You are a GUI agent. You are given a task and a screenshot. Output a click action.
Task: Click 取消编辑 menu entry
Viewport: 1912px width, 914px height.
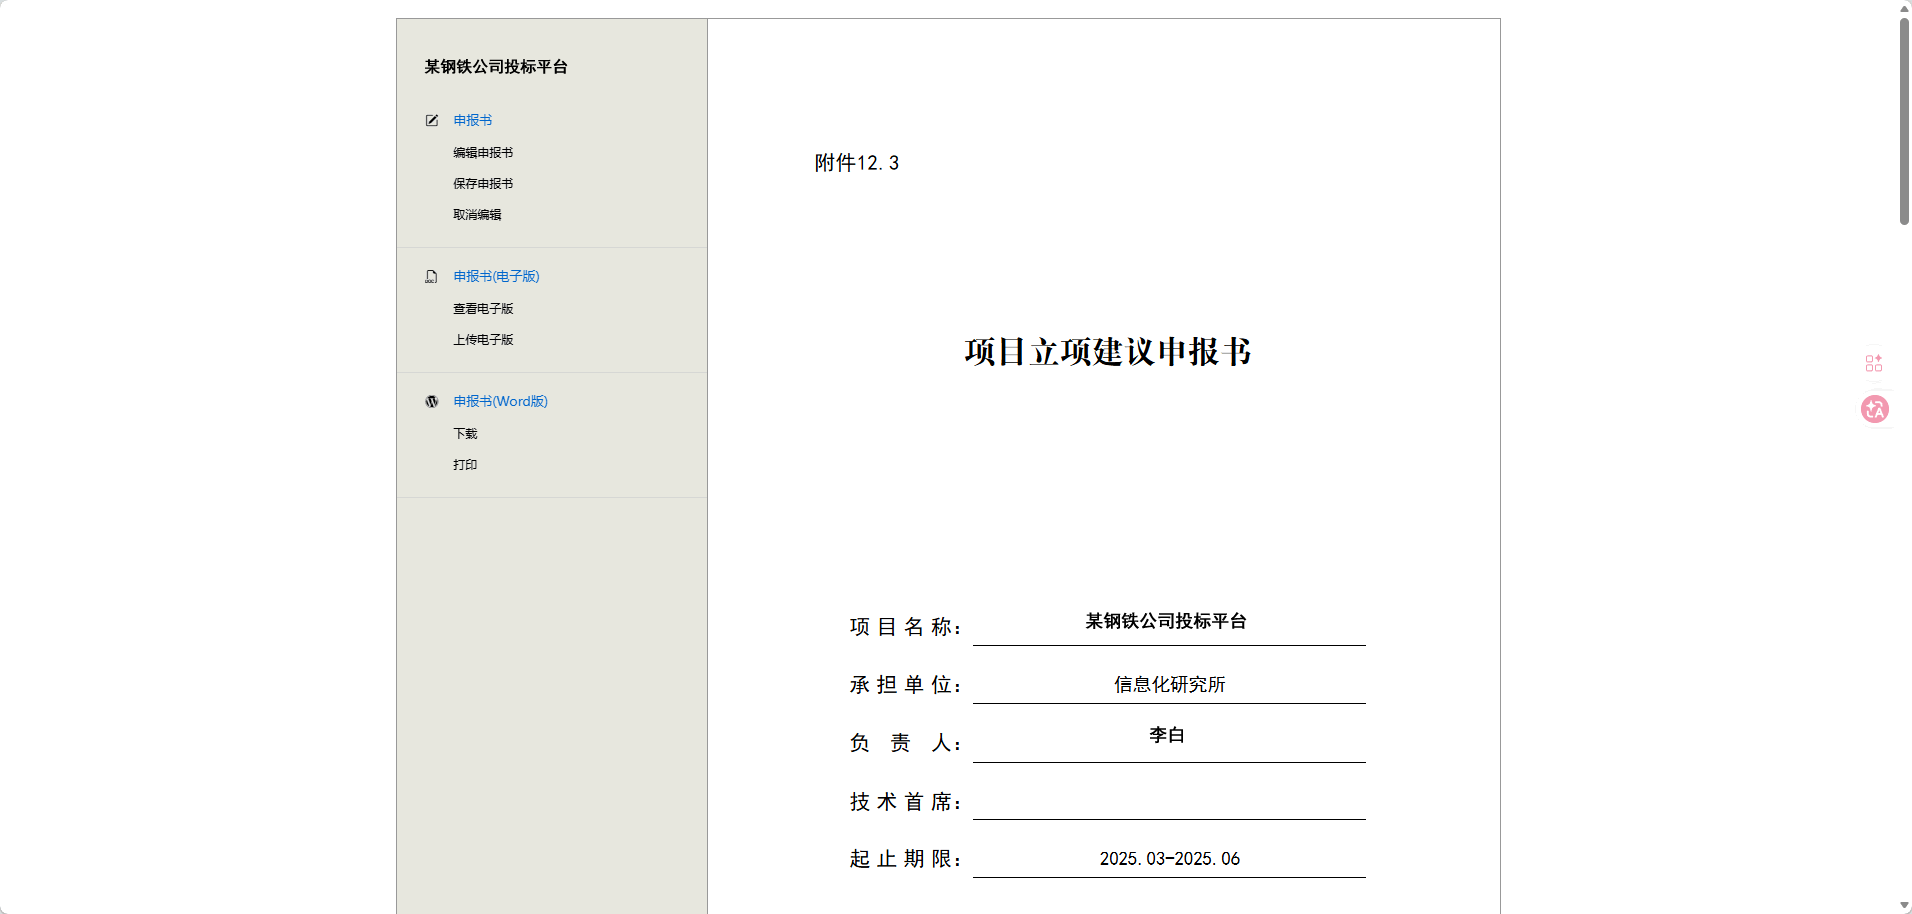tap(477, 215)
